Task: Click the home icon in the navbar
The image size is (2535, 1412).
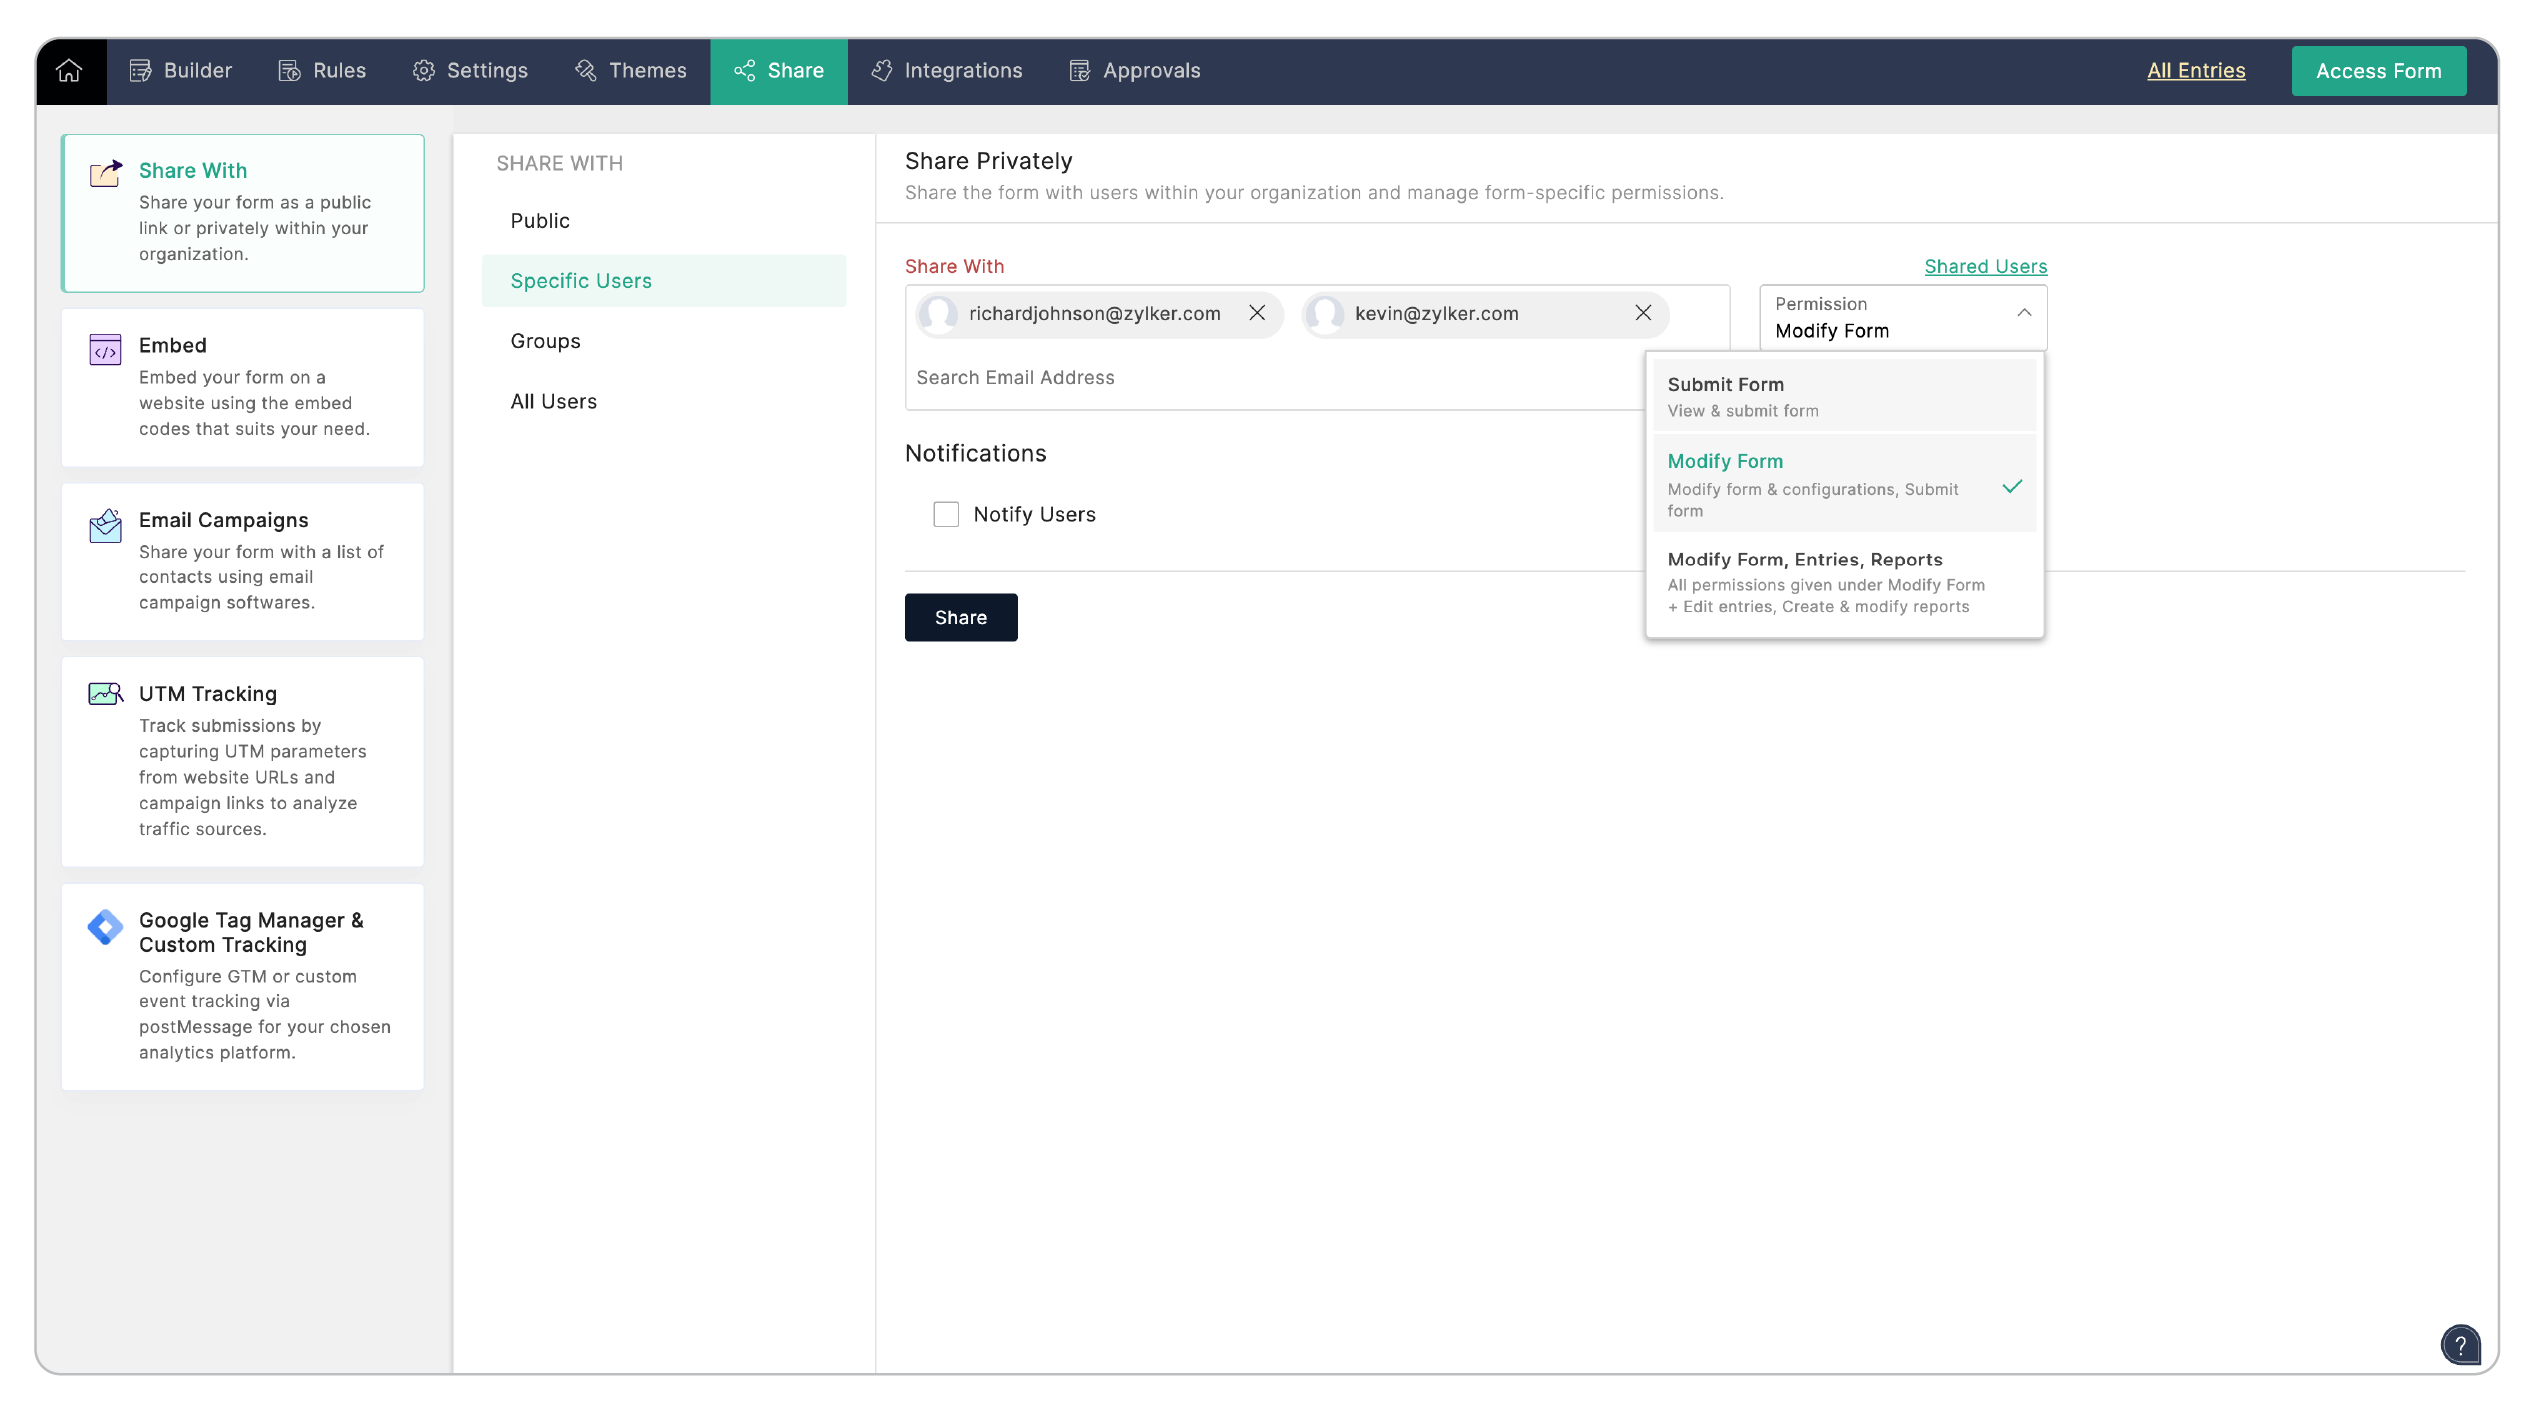Action: 69,70
